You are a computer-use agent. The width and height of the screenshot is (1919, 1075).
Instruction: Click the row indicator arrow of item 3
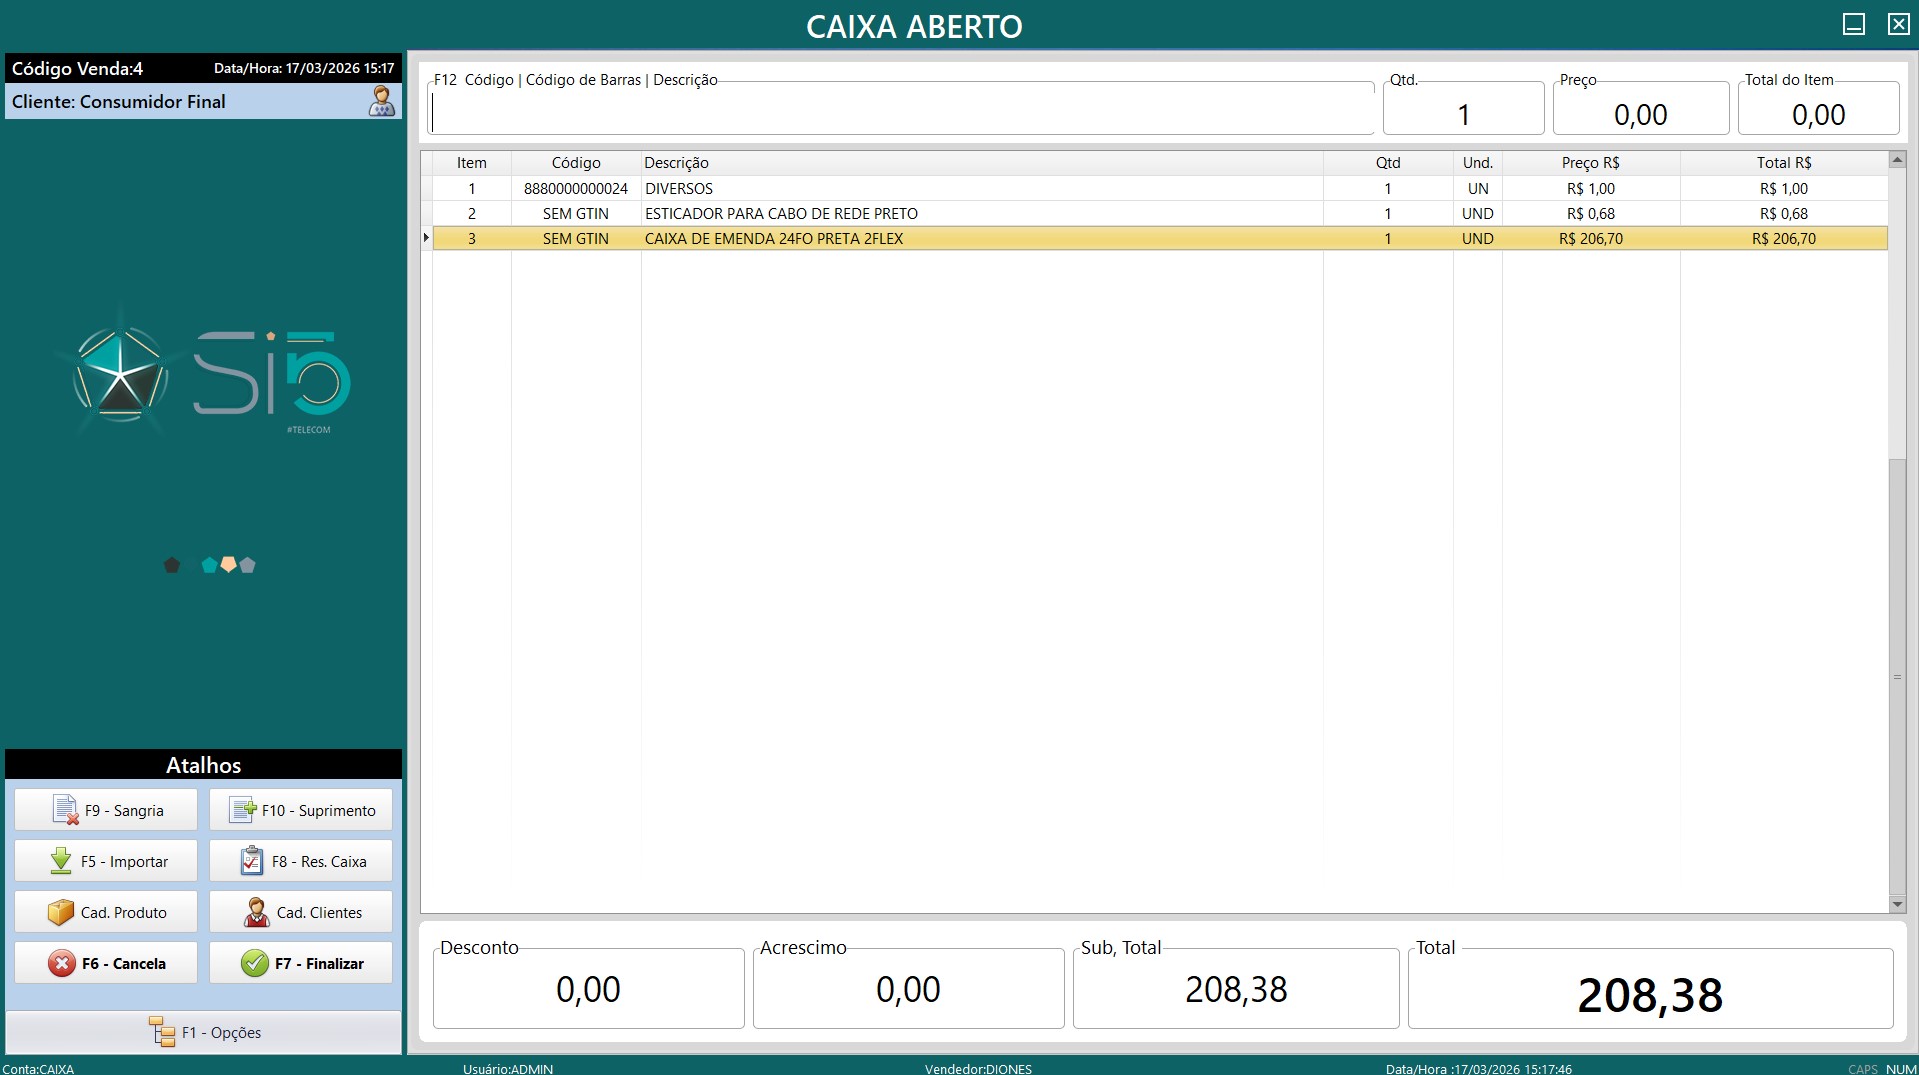point(426,238)
